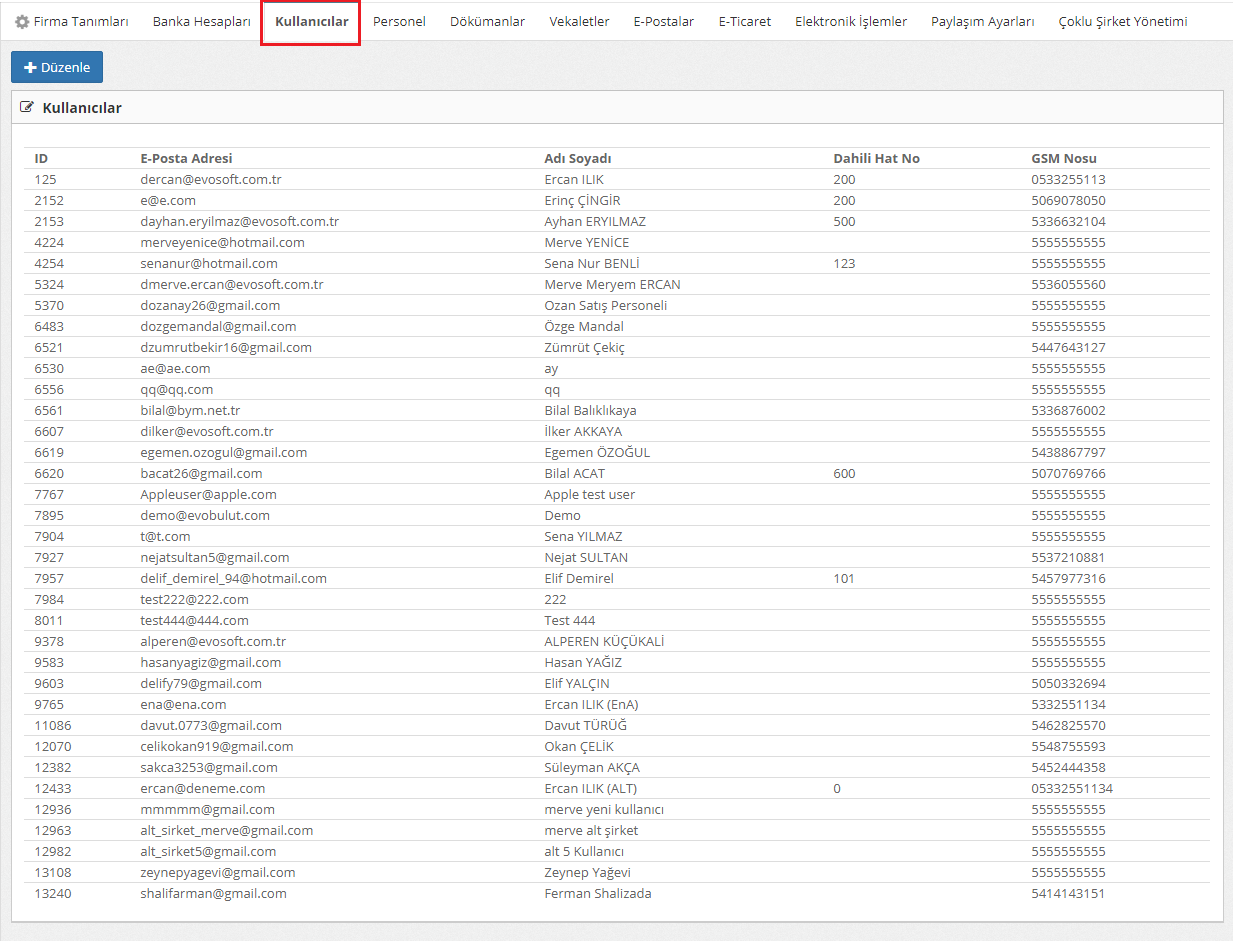Open Paylaşım Ayarları tab
The image size is (1233, 941).
[x=982, y=21]
